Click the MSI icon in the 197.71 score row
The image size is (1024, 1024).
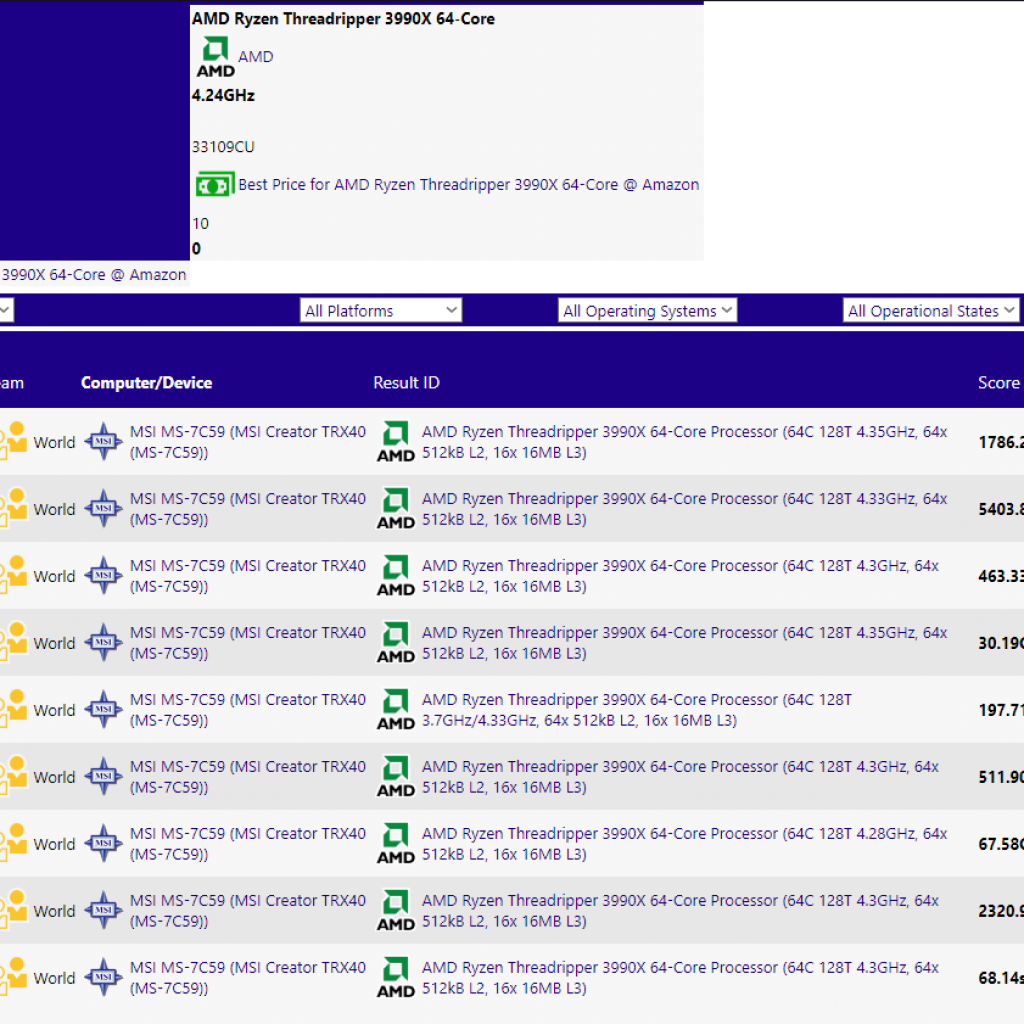pyautogui.click(x=103, y=709)
